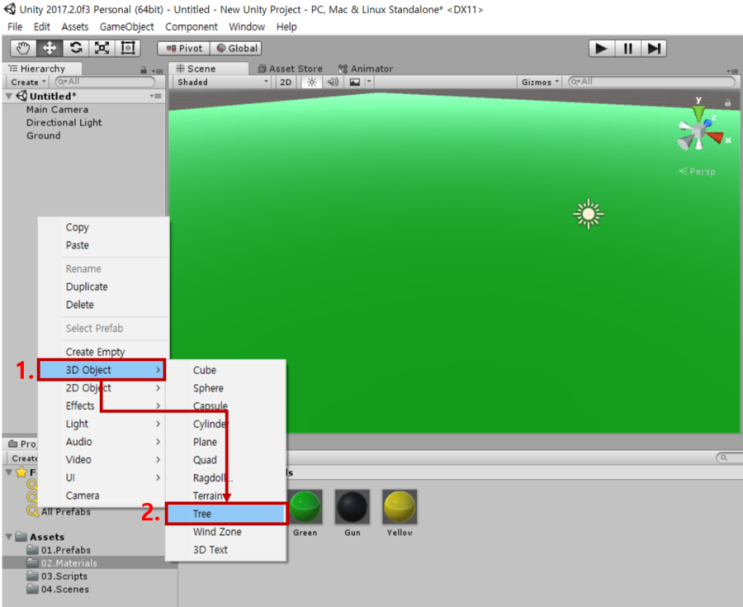Click the Global rotation button

[237, 48]
